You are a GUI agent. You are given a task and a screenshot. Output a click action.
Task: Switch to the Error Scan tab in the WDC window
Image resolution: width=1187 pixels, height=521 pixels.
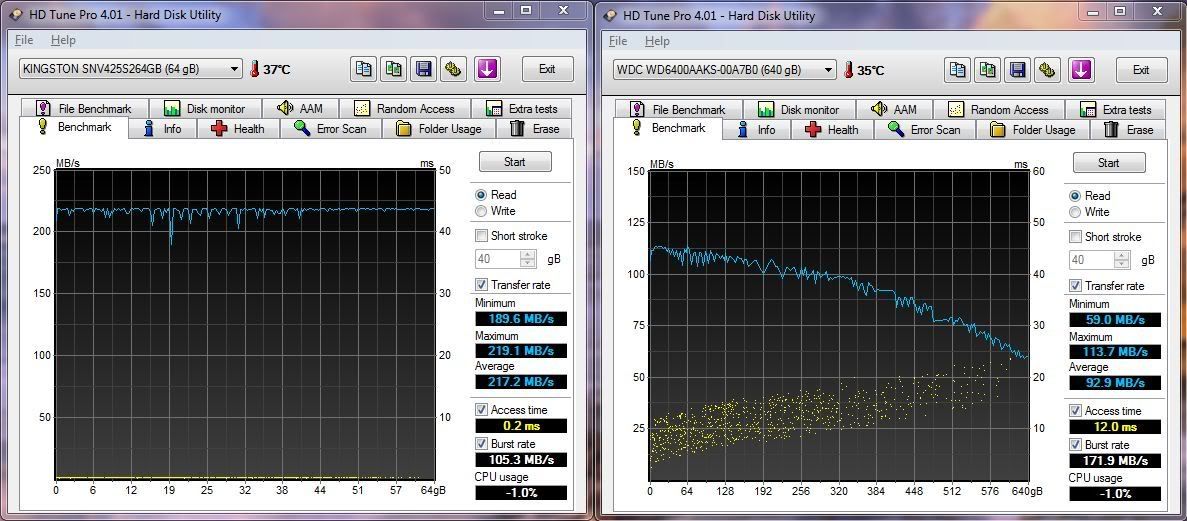[924, 130]
